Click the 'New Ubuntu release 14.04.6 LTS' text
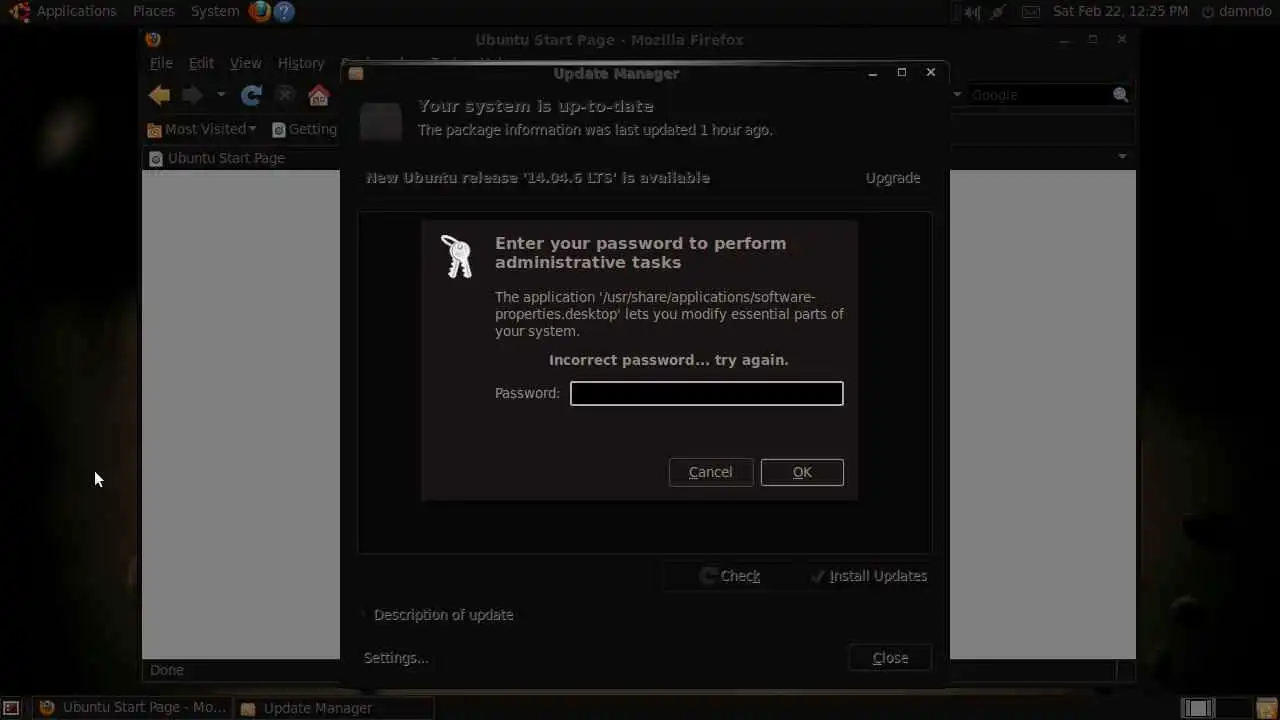Viewport: 1280px width, 720px height. (538, 178)
